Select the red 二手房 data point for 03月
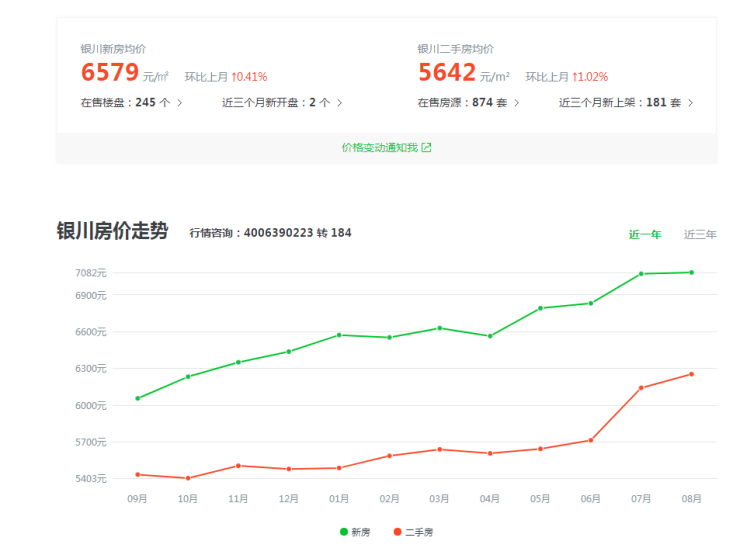Image resolution: width=740 pixels, height=555 pixels. pos(440,449)
